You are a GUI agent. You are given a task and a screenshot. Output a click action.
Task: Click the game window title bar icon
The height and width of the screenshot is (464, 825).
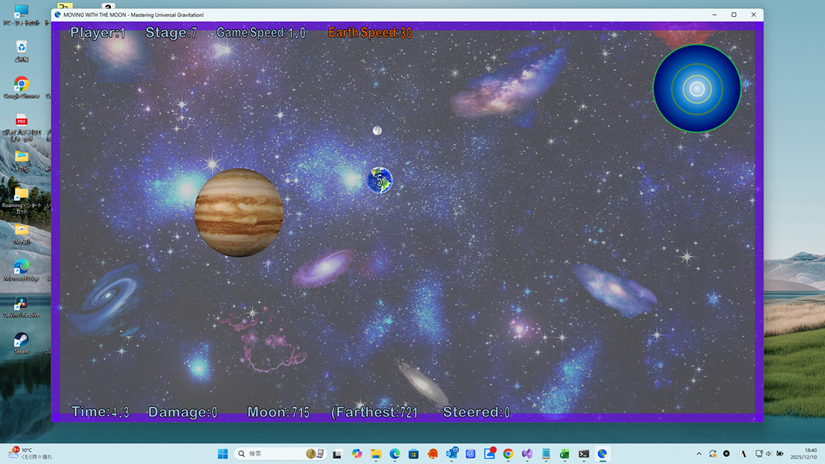[x=57, y=15]
